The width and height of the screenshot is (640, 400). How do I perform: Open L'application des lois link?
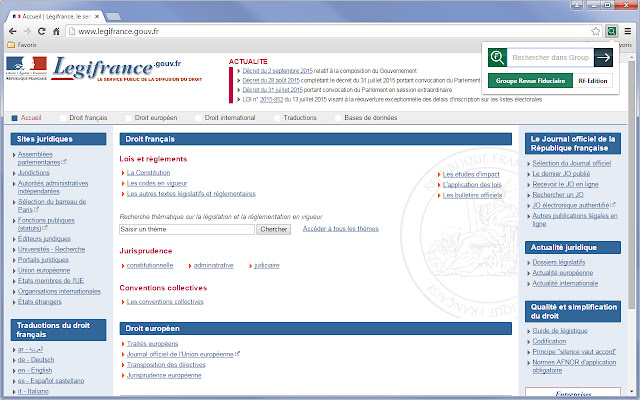pyautogui.click(x=472, y=184)
